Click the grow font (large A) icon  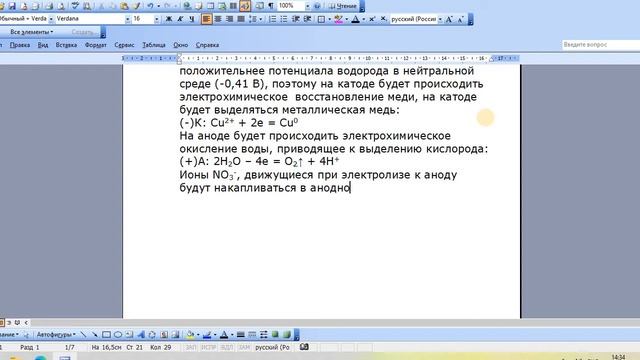point(449,19)
